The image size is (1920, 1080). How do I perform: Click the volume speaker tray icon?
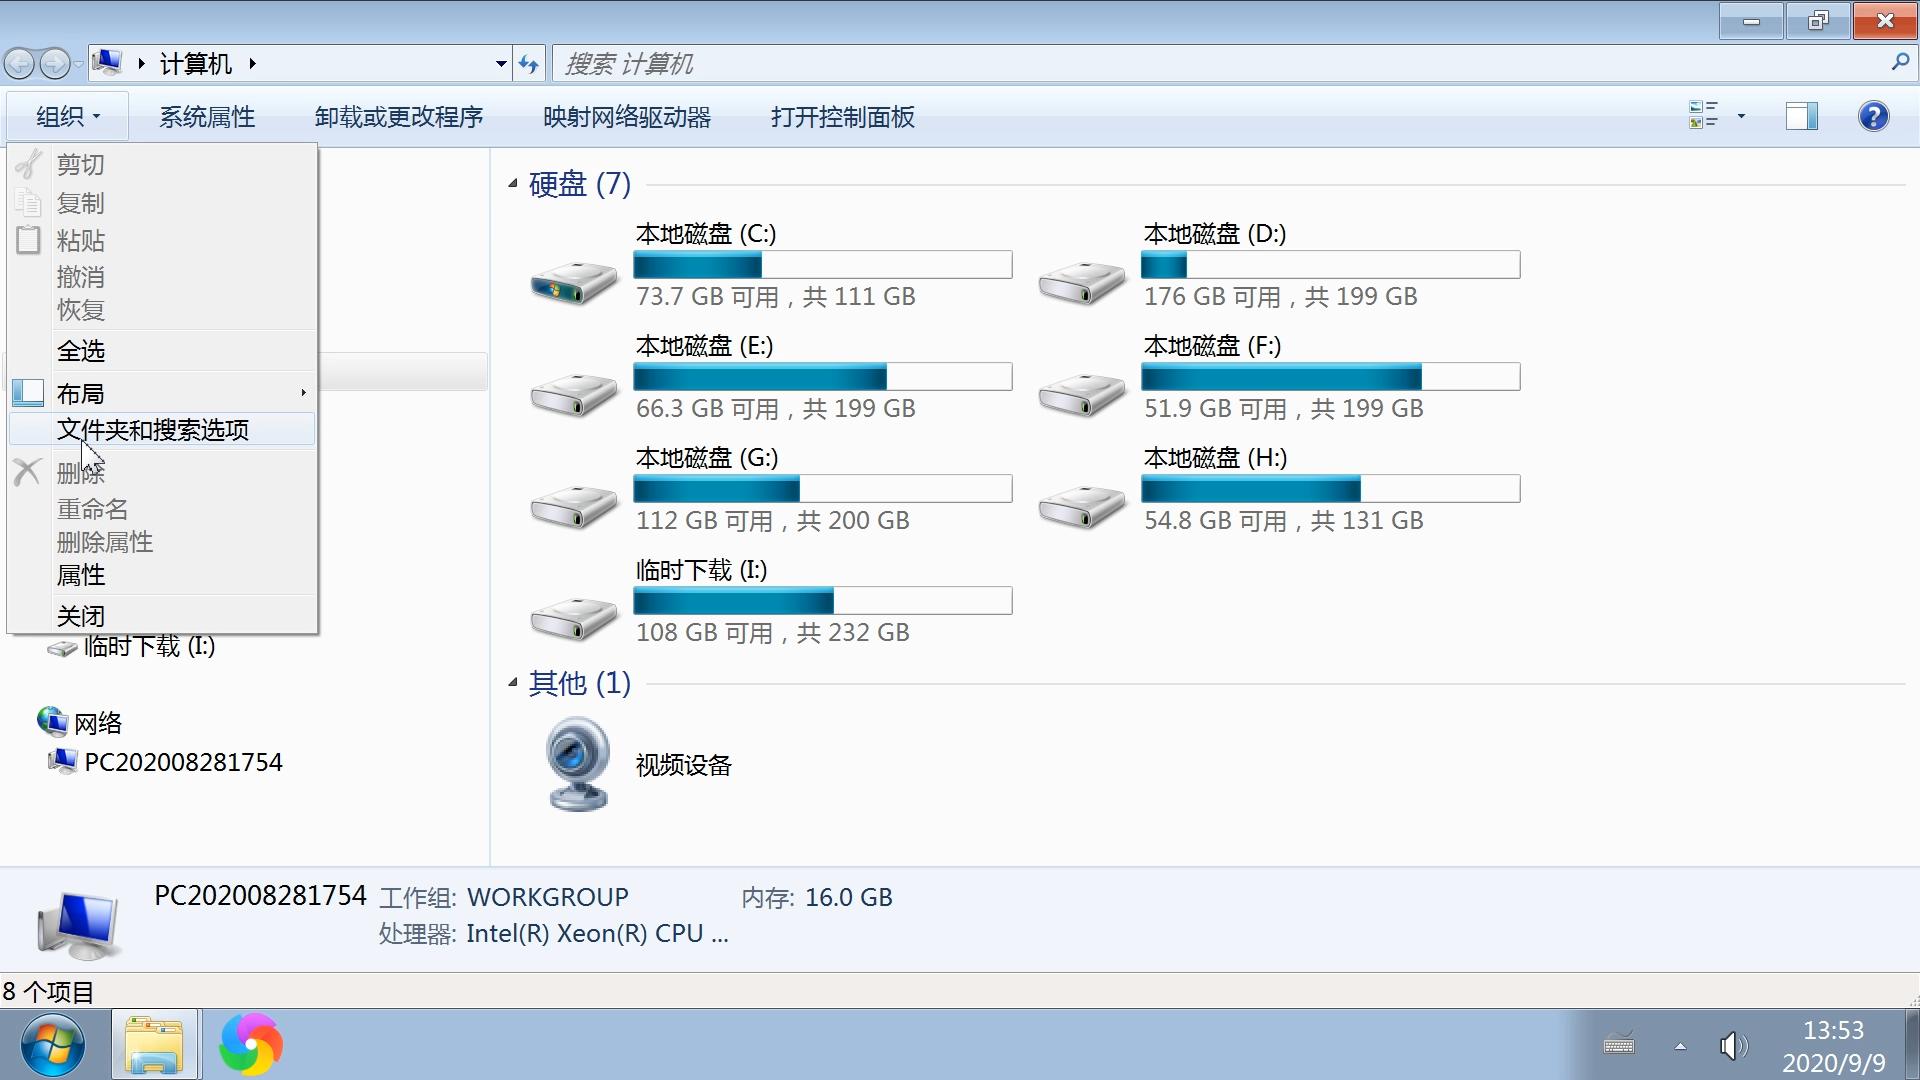pyautogui.click(x=1733, y=1046)
